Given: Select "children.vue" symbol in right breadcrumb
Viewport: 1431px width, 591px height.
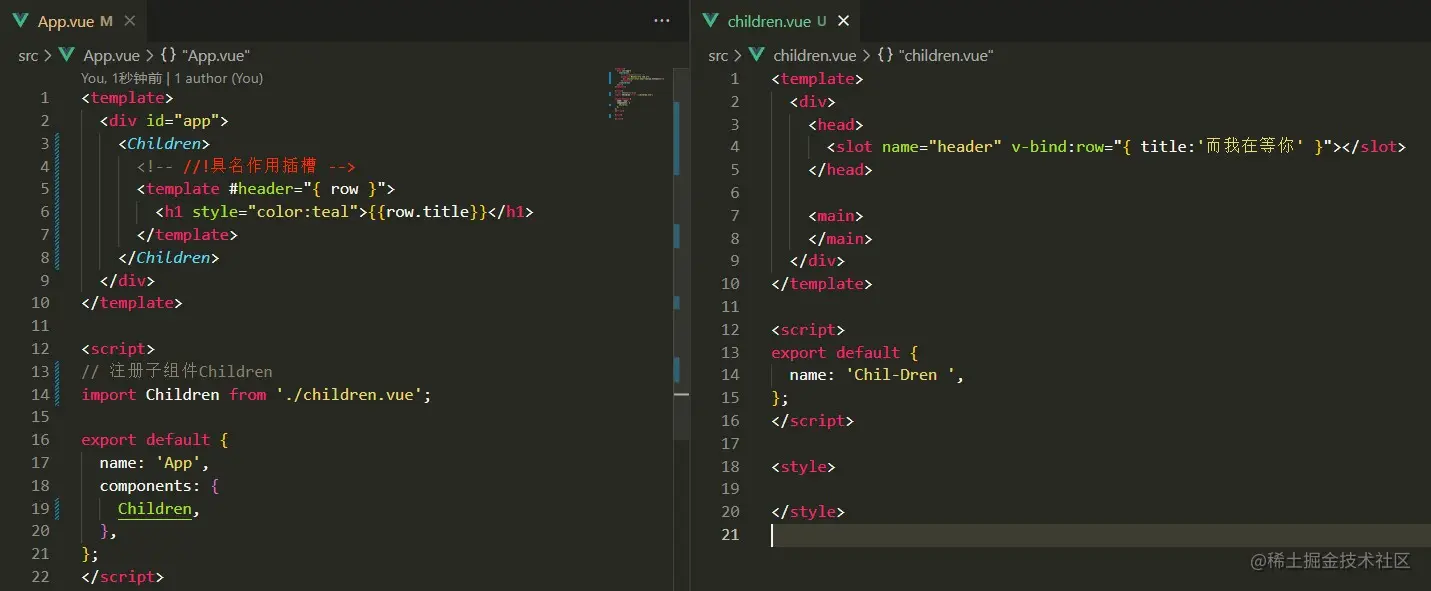Looking at the screenshot, I should [x=945, y=56].
